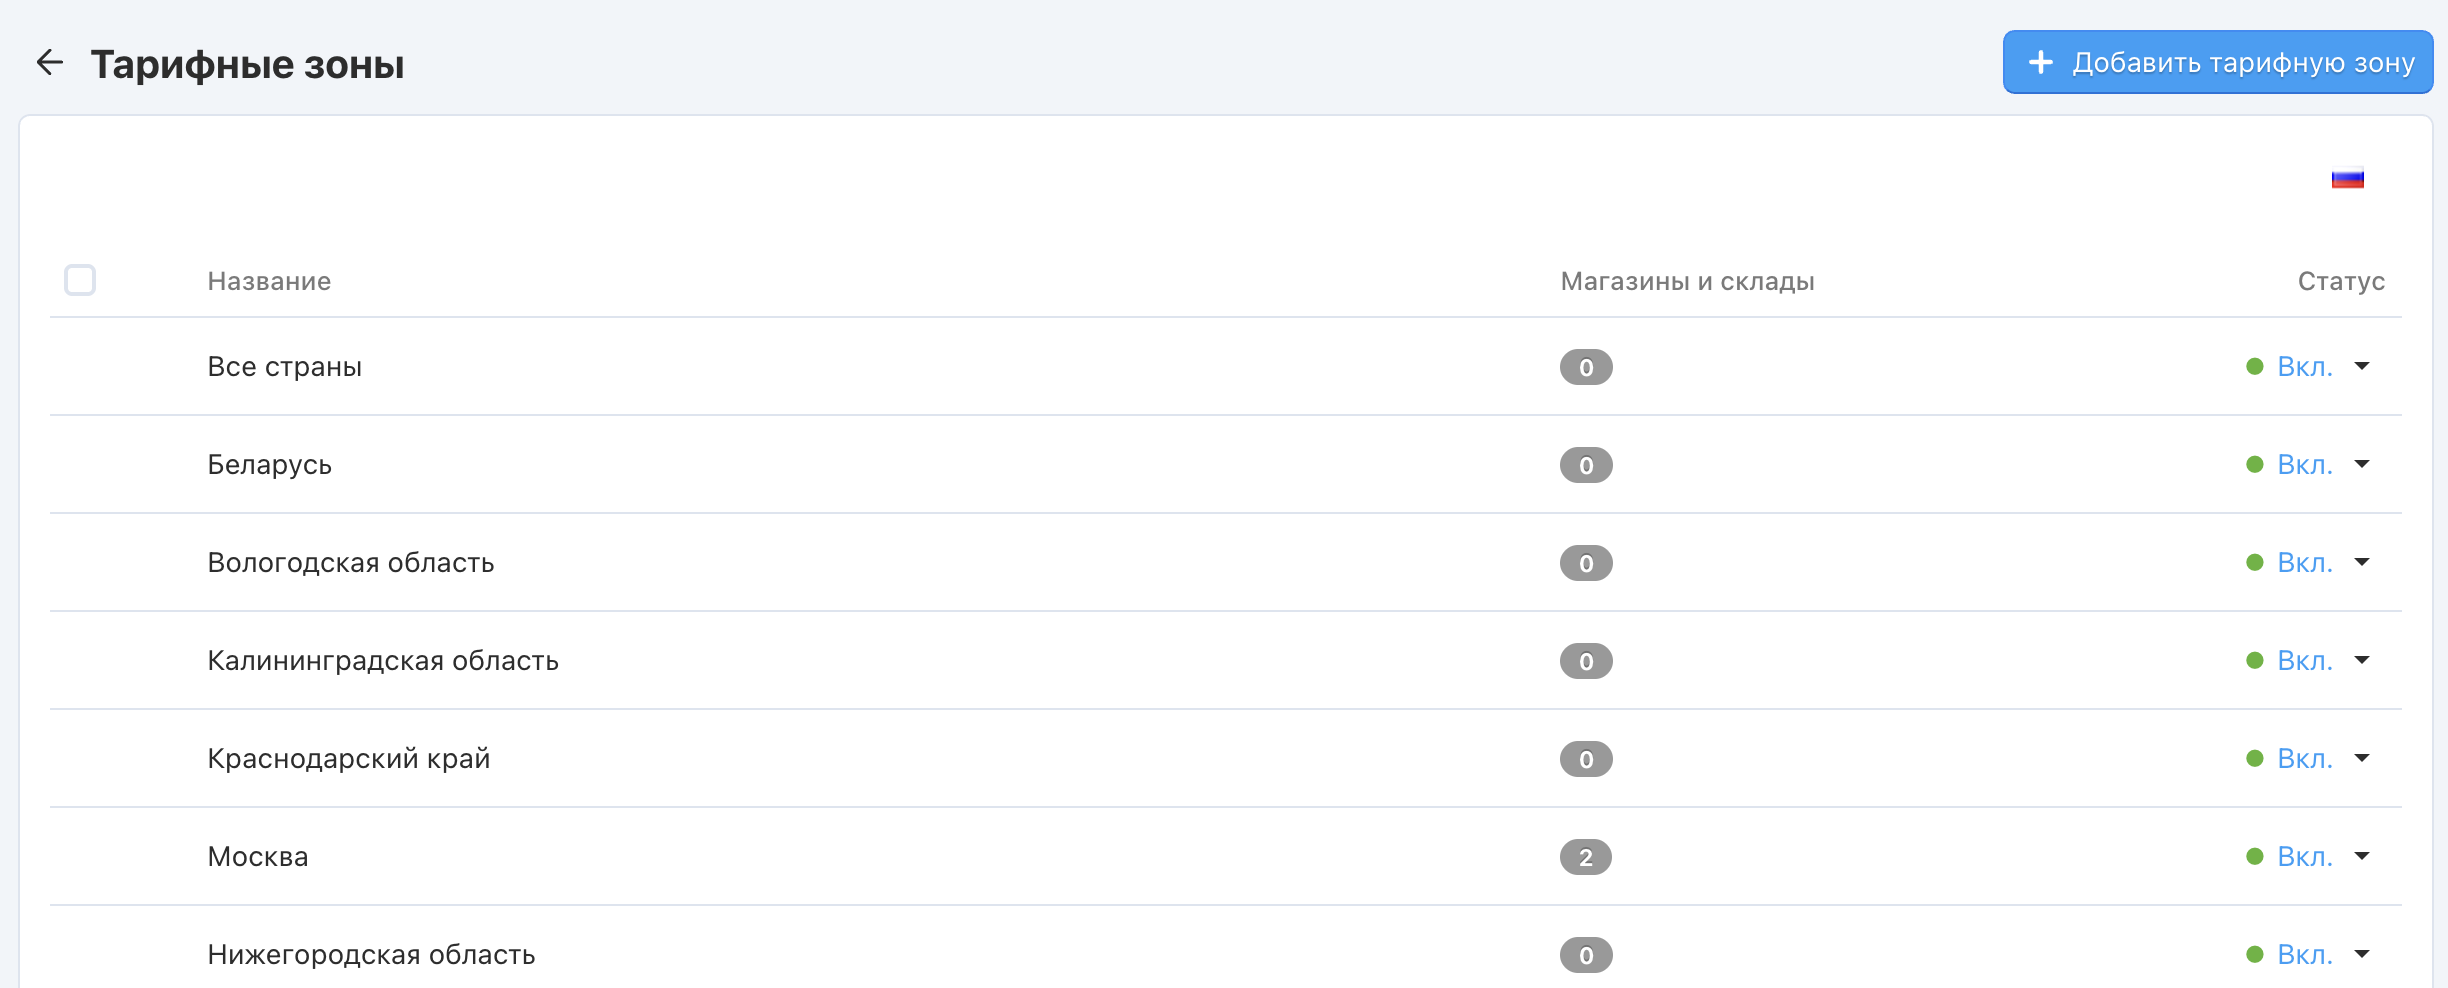
Task: Click the Магазины и склады column header
Action: click(1687, 281)
